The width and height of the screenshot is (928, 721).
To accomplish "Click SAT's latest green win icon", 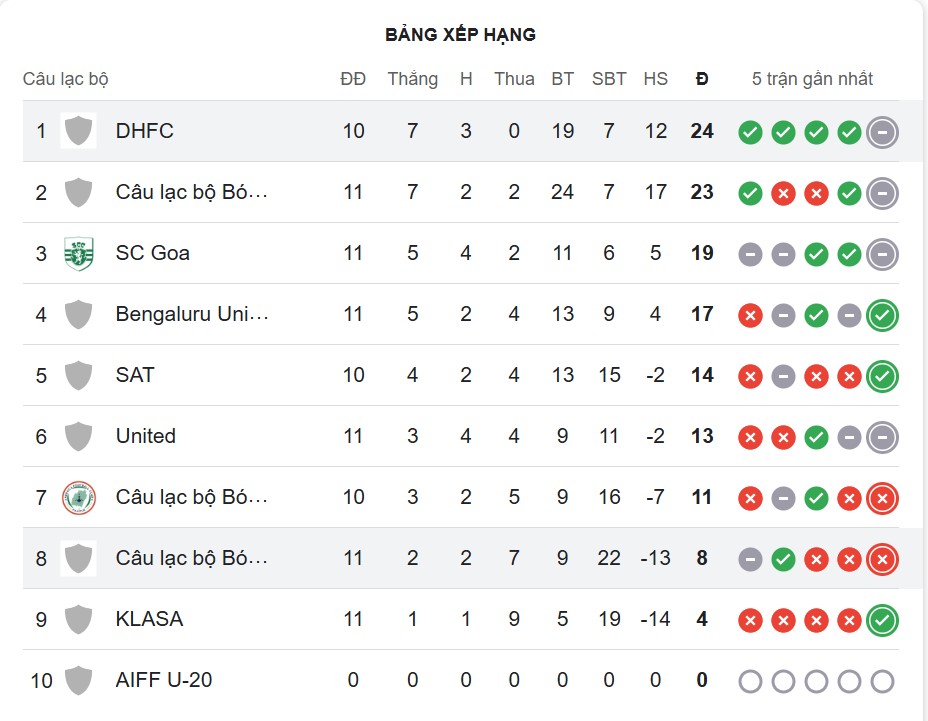I will click(882, 376).
